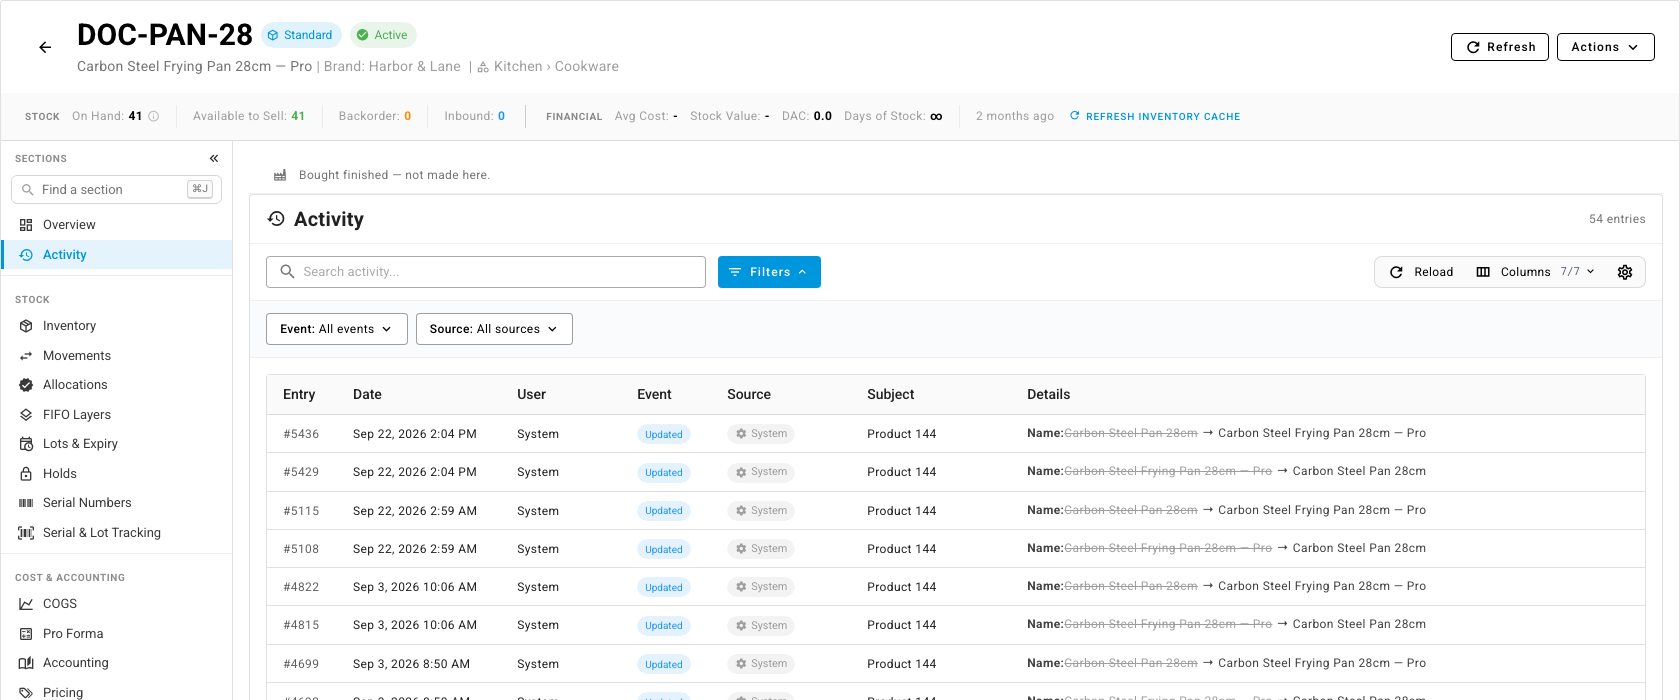The image size is (1680, 700).
Task: Click the Pro Forma icon
Action: [x=26, y=634]
